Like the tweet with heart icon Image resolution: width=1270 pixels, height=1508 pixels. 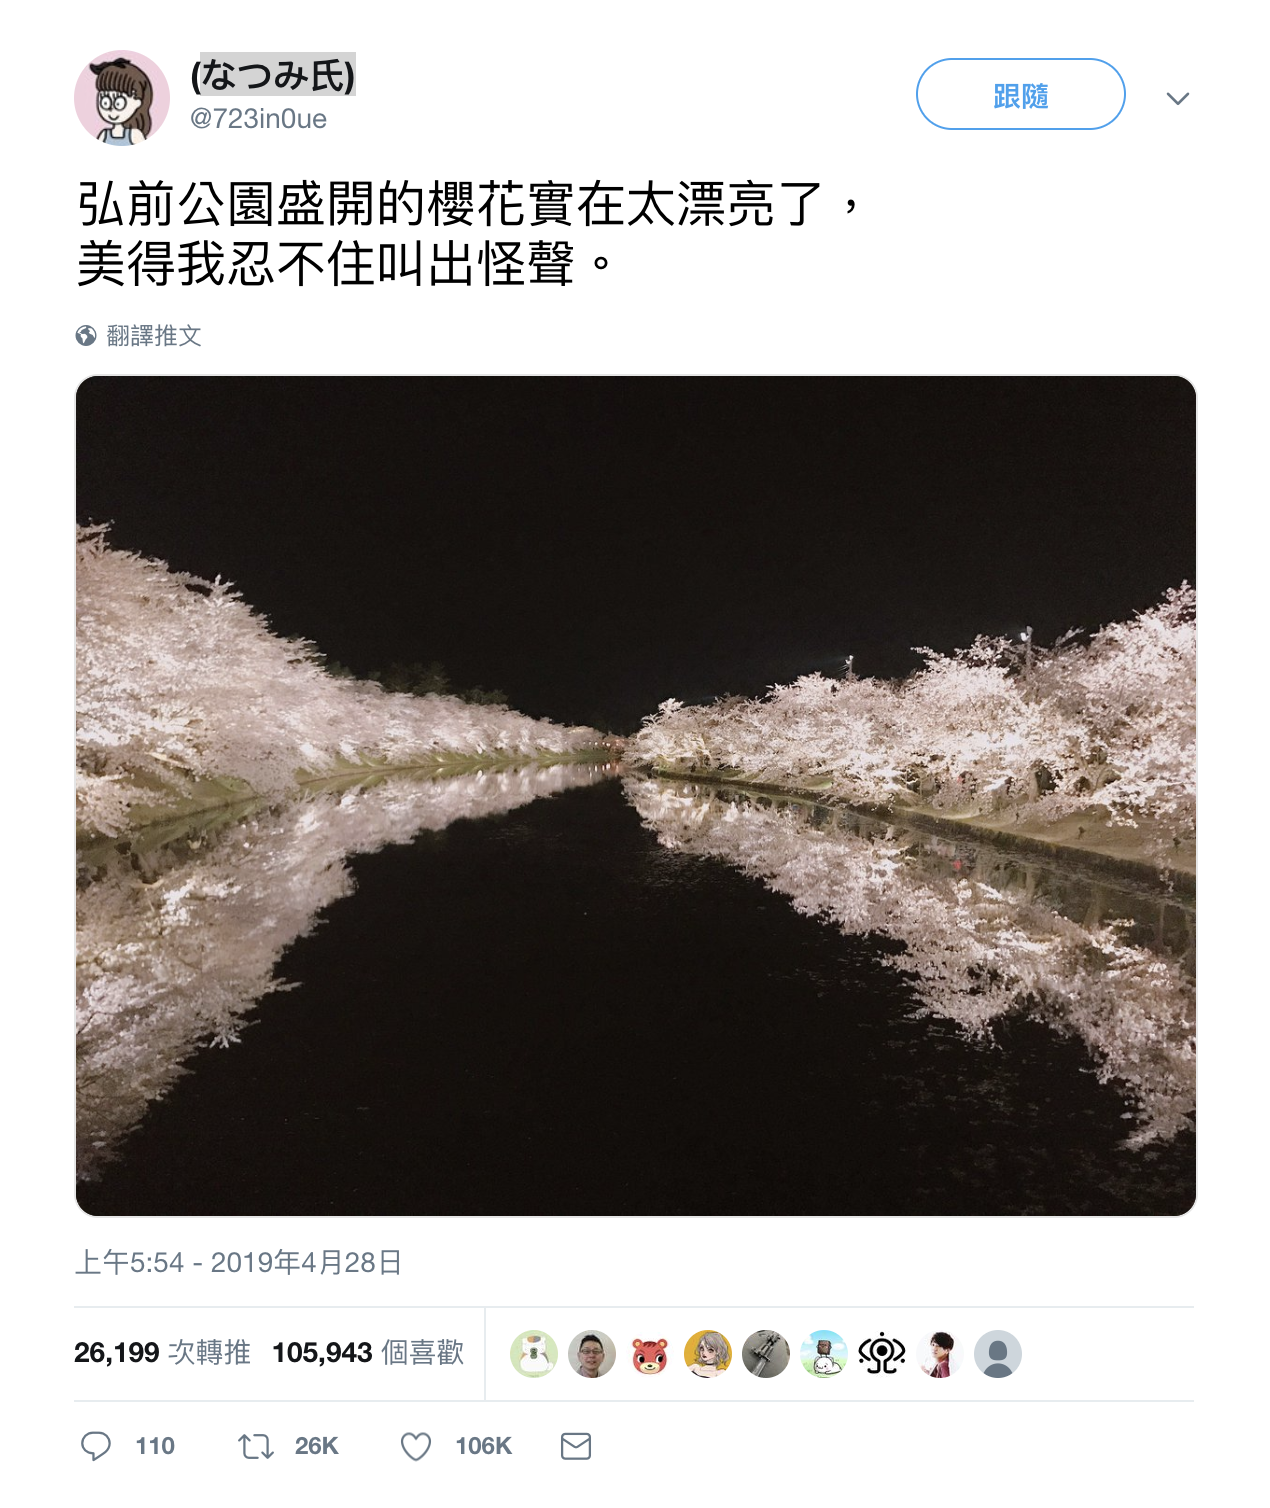[416, 1446]
